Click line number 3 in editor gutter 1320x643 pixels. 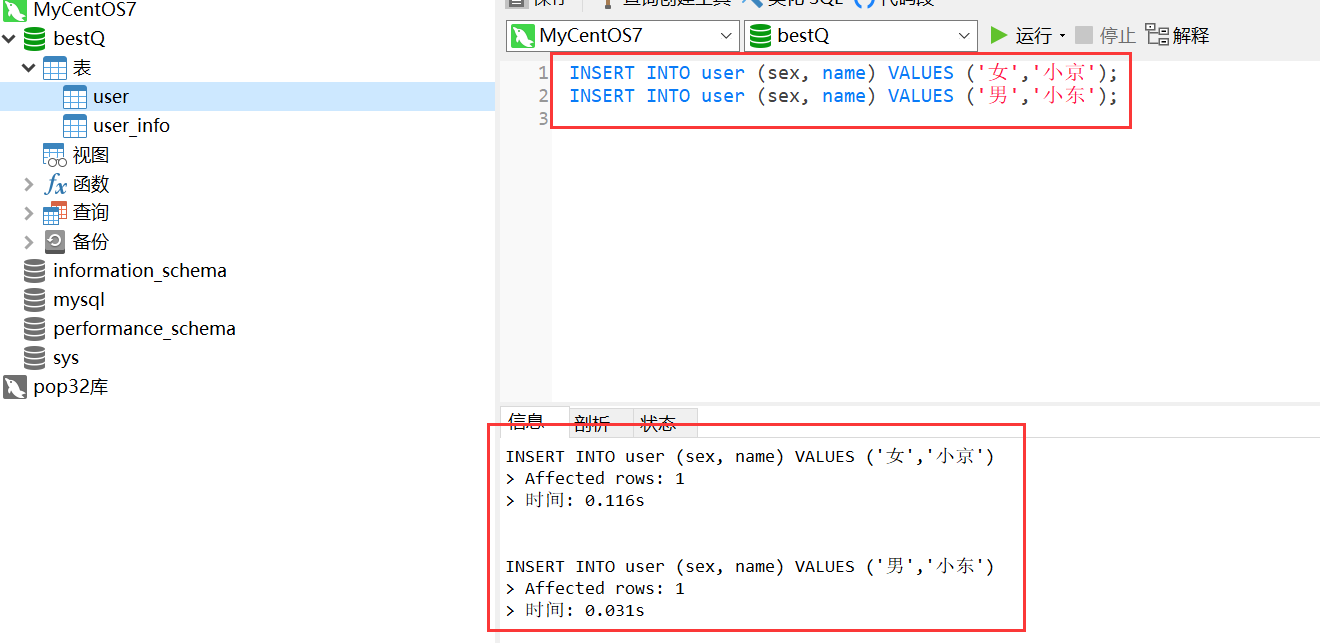pyautogui.click(x=542, y=119)
